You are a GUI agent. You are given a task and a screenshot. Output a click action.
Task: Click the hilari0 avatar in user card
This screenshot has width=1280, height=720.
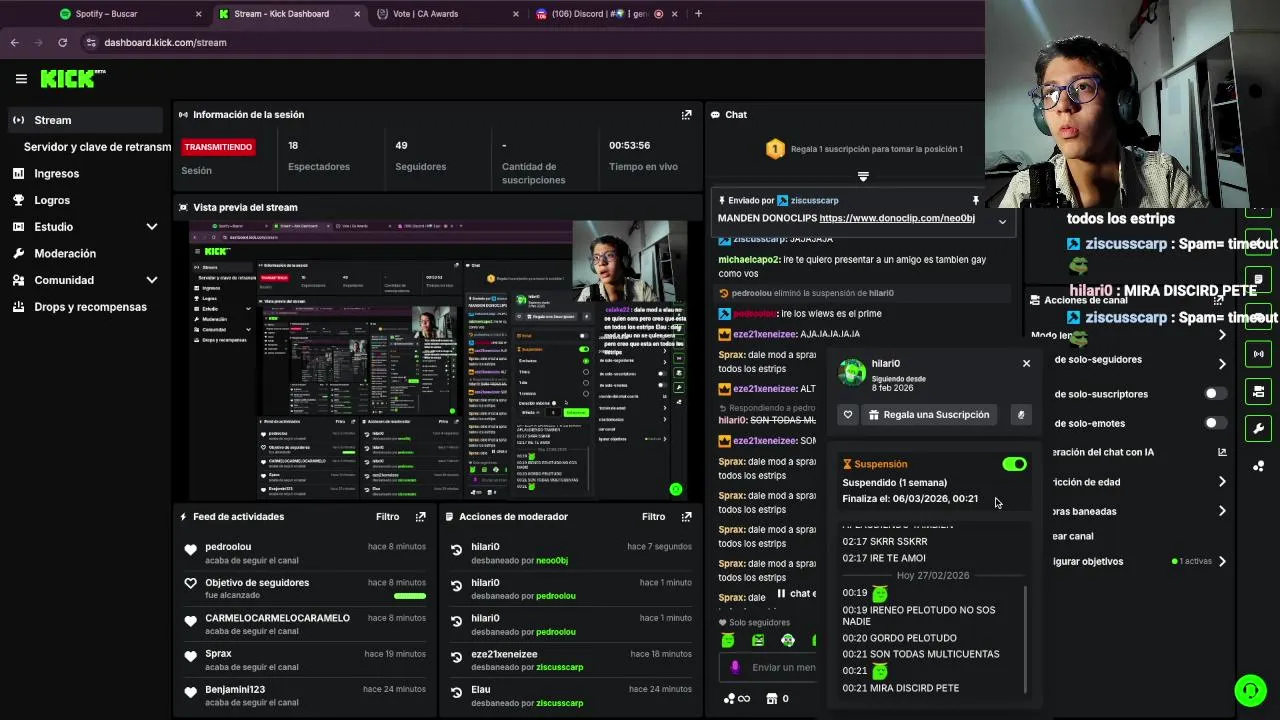[x=852, y=372]
